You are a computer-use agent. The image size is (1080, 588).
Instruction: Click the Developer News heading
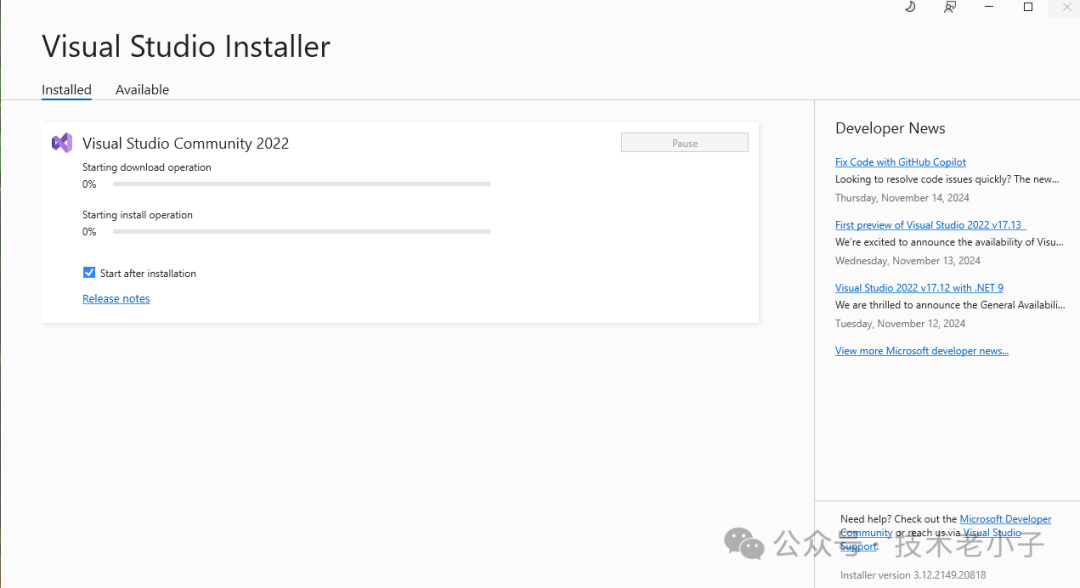(x=890, y=128)
